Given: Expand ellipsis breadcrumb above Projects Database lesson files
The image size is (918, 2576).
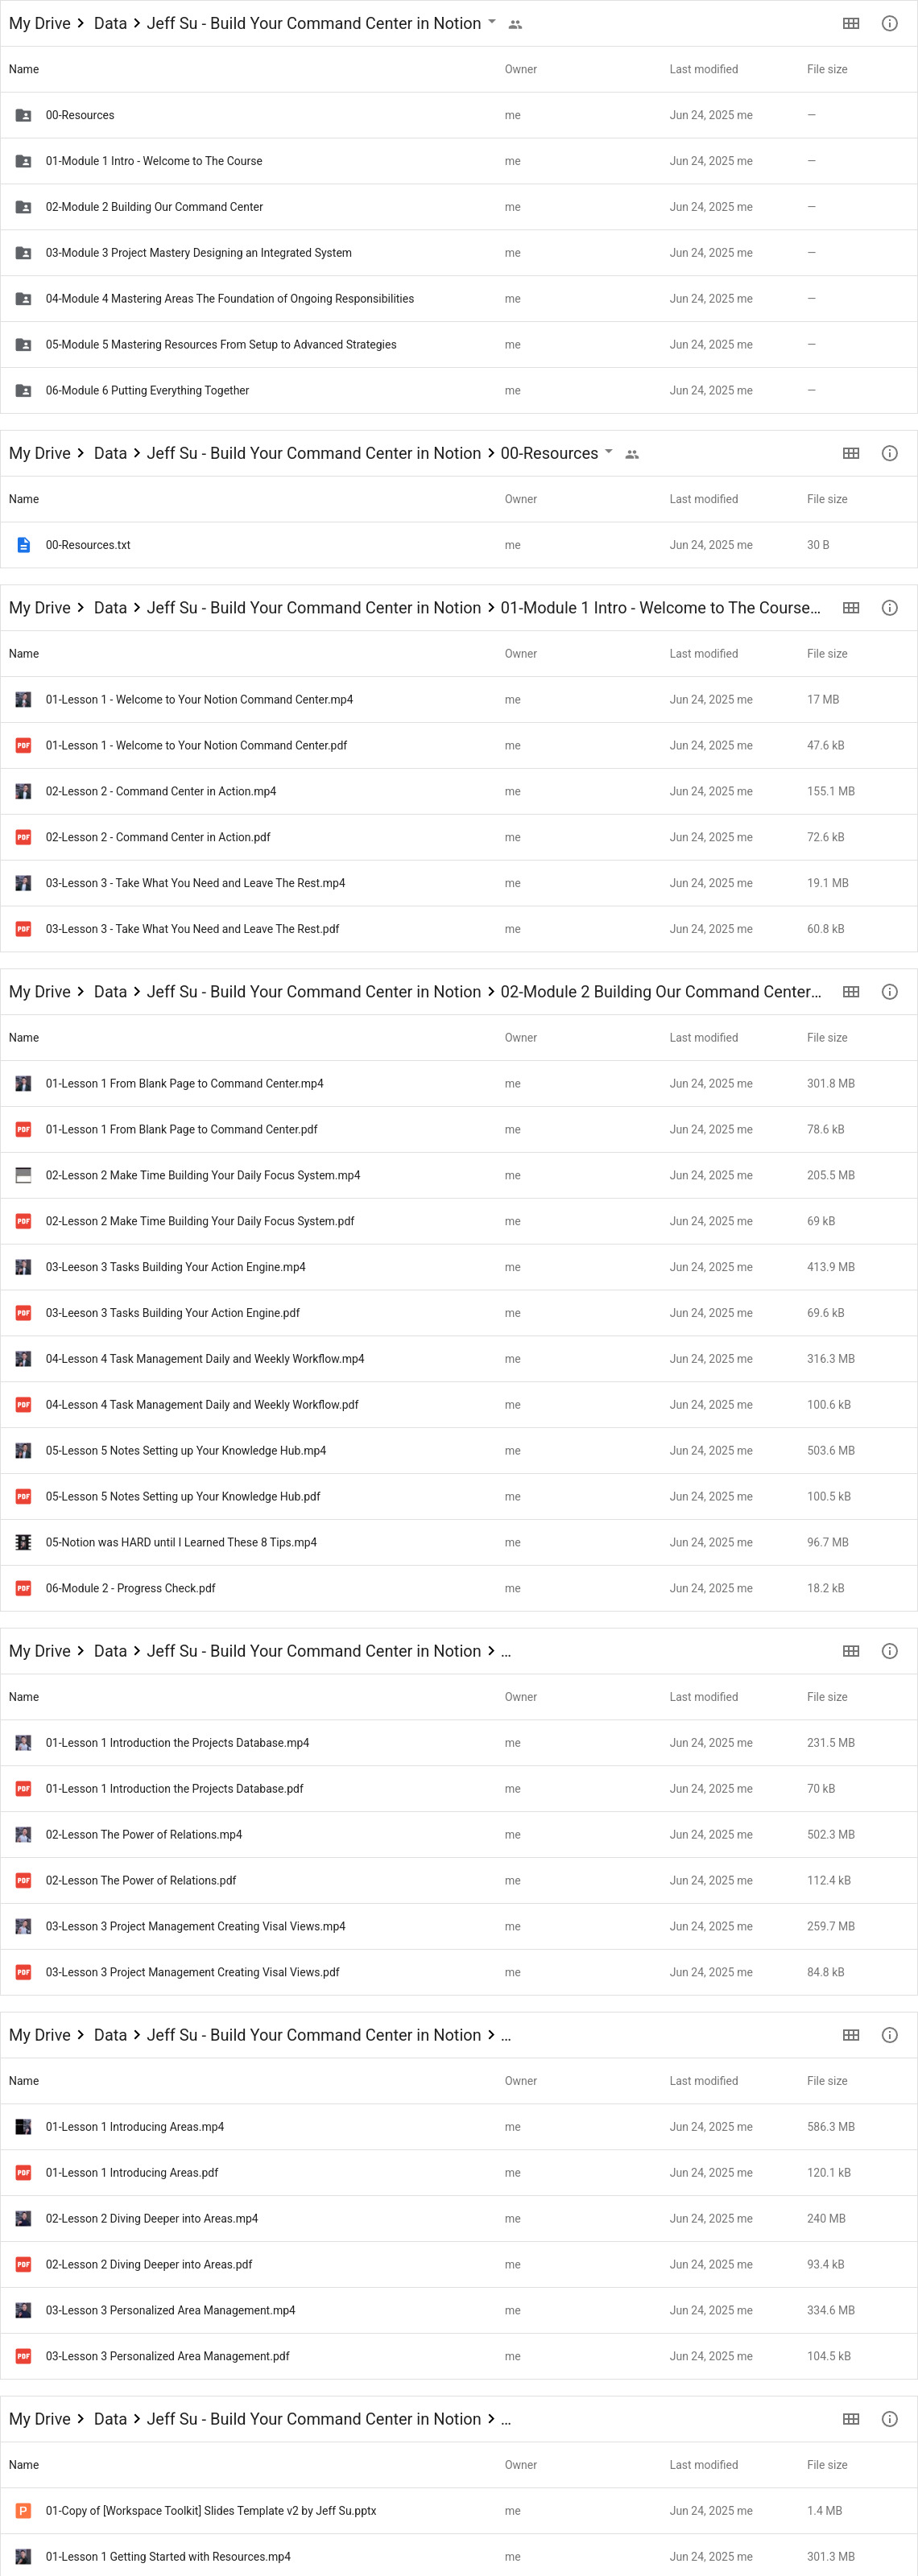Looking at the screenshot, I should [506, 1652].
